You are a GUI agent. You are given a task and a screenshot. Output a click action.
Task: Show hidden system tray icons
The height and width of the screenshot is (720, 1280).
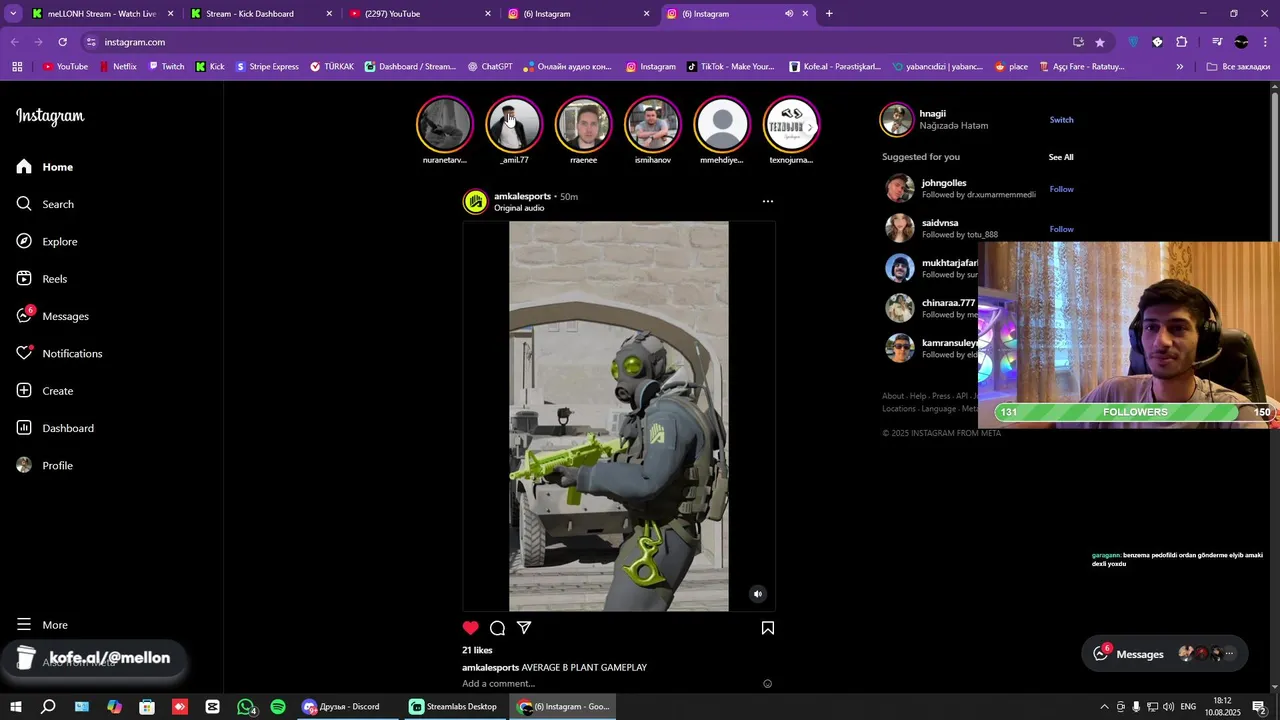point(1104,707)
